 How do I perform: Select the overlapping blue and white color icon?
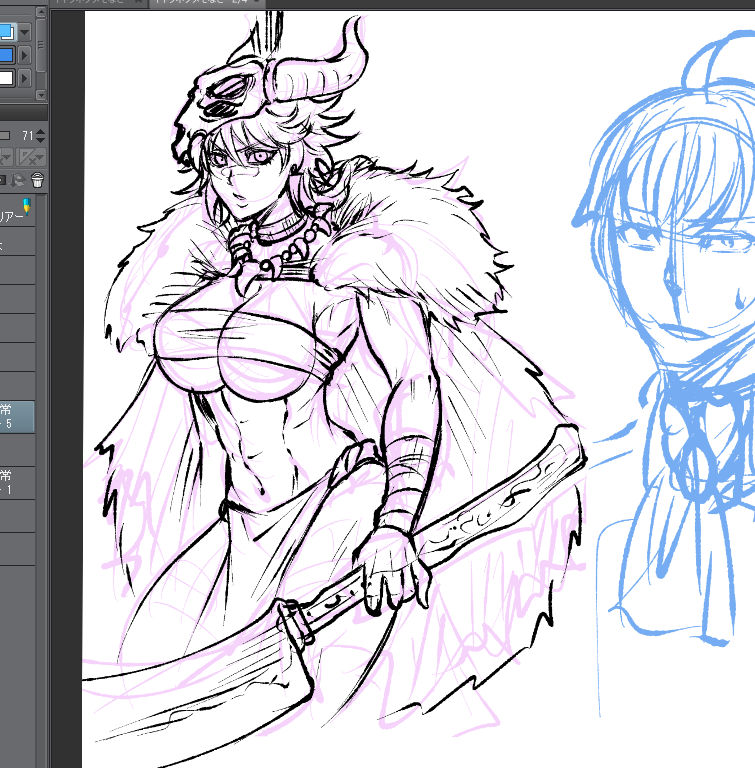point(7,32)
